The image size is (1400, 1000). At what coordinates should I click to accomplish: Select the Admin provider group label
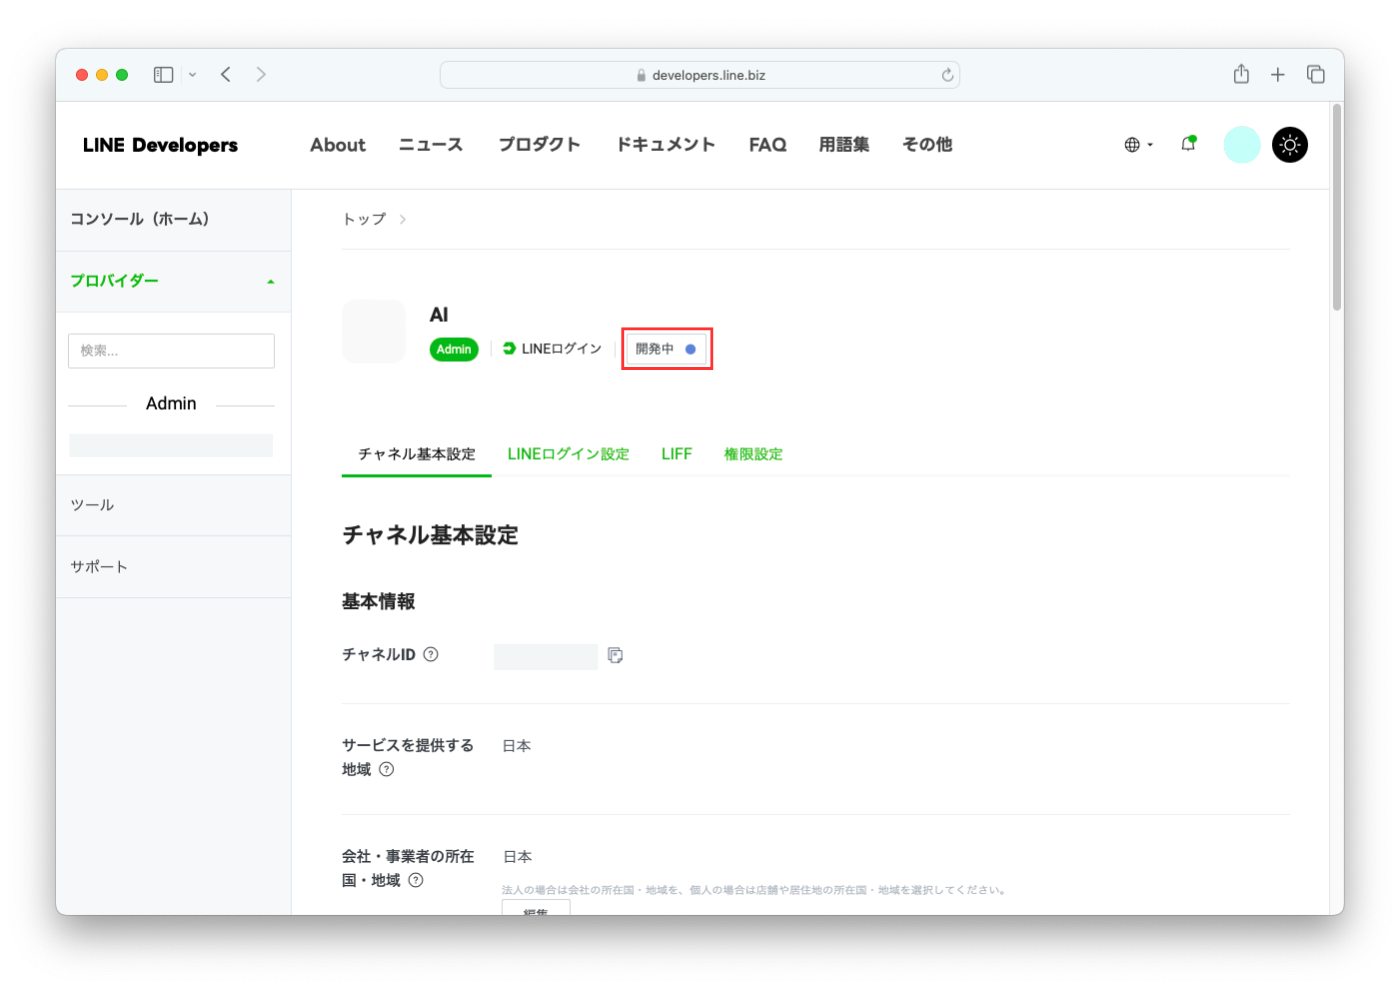point(171,404)
